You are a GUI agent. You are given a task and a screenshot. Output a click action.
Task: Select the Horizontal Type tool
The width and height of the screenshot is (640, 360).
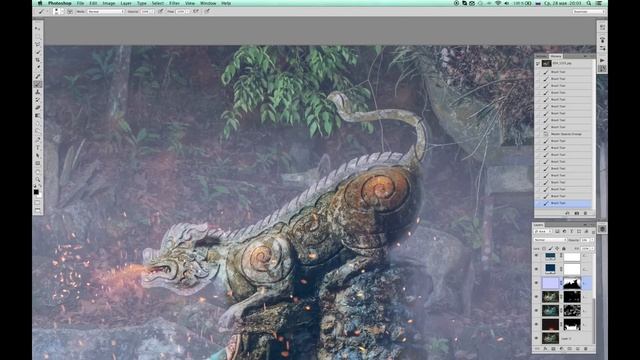38,147
